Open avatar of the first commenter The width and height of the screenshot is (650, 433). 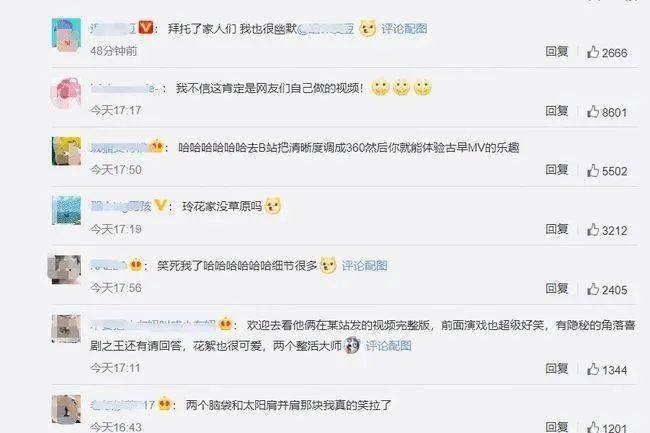click(66, 35)
